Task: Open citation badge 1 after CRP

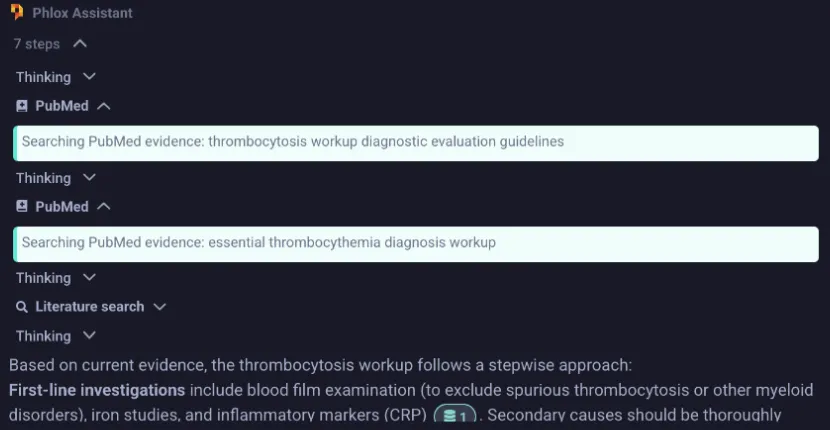Action: 455,416
